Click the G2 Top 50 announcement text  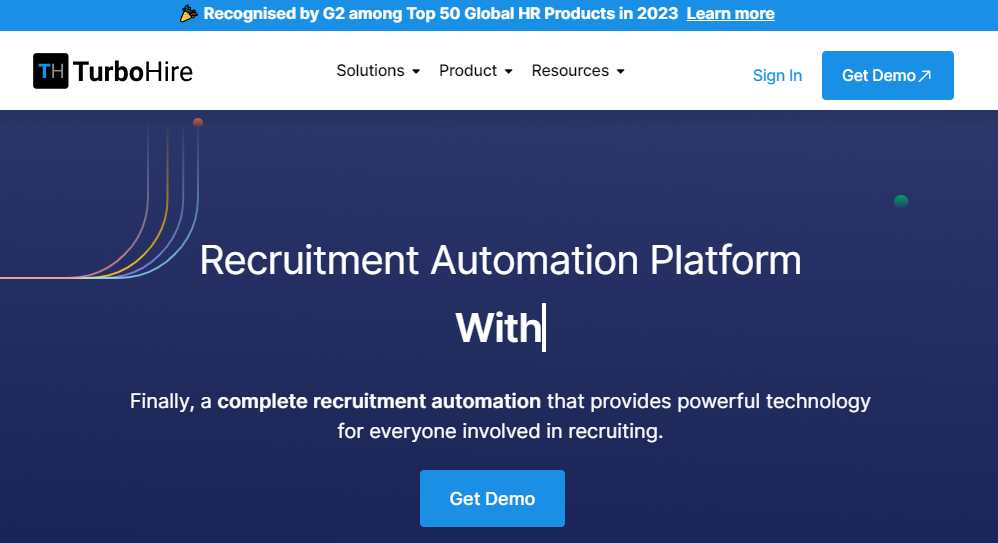440,14
